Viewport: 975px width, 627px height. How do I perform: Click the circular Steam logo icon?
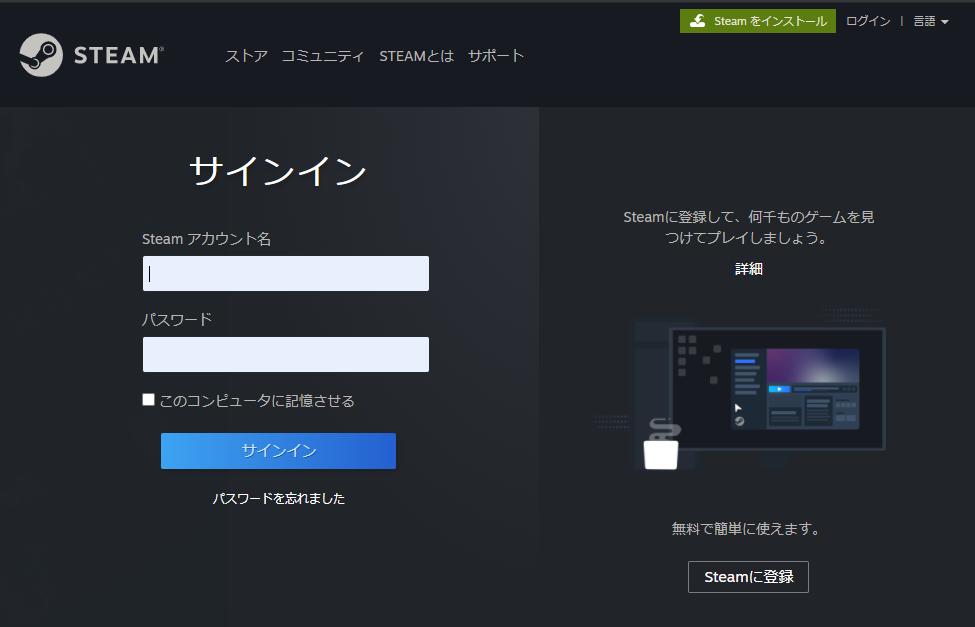point(41,55)
